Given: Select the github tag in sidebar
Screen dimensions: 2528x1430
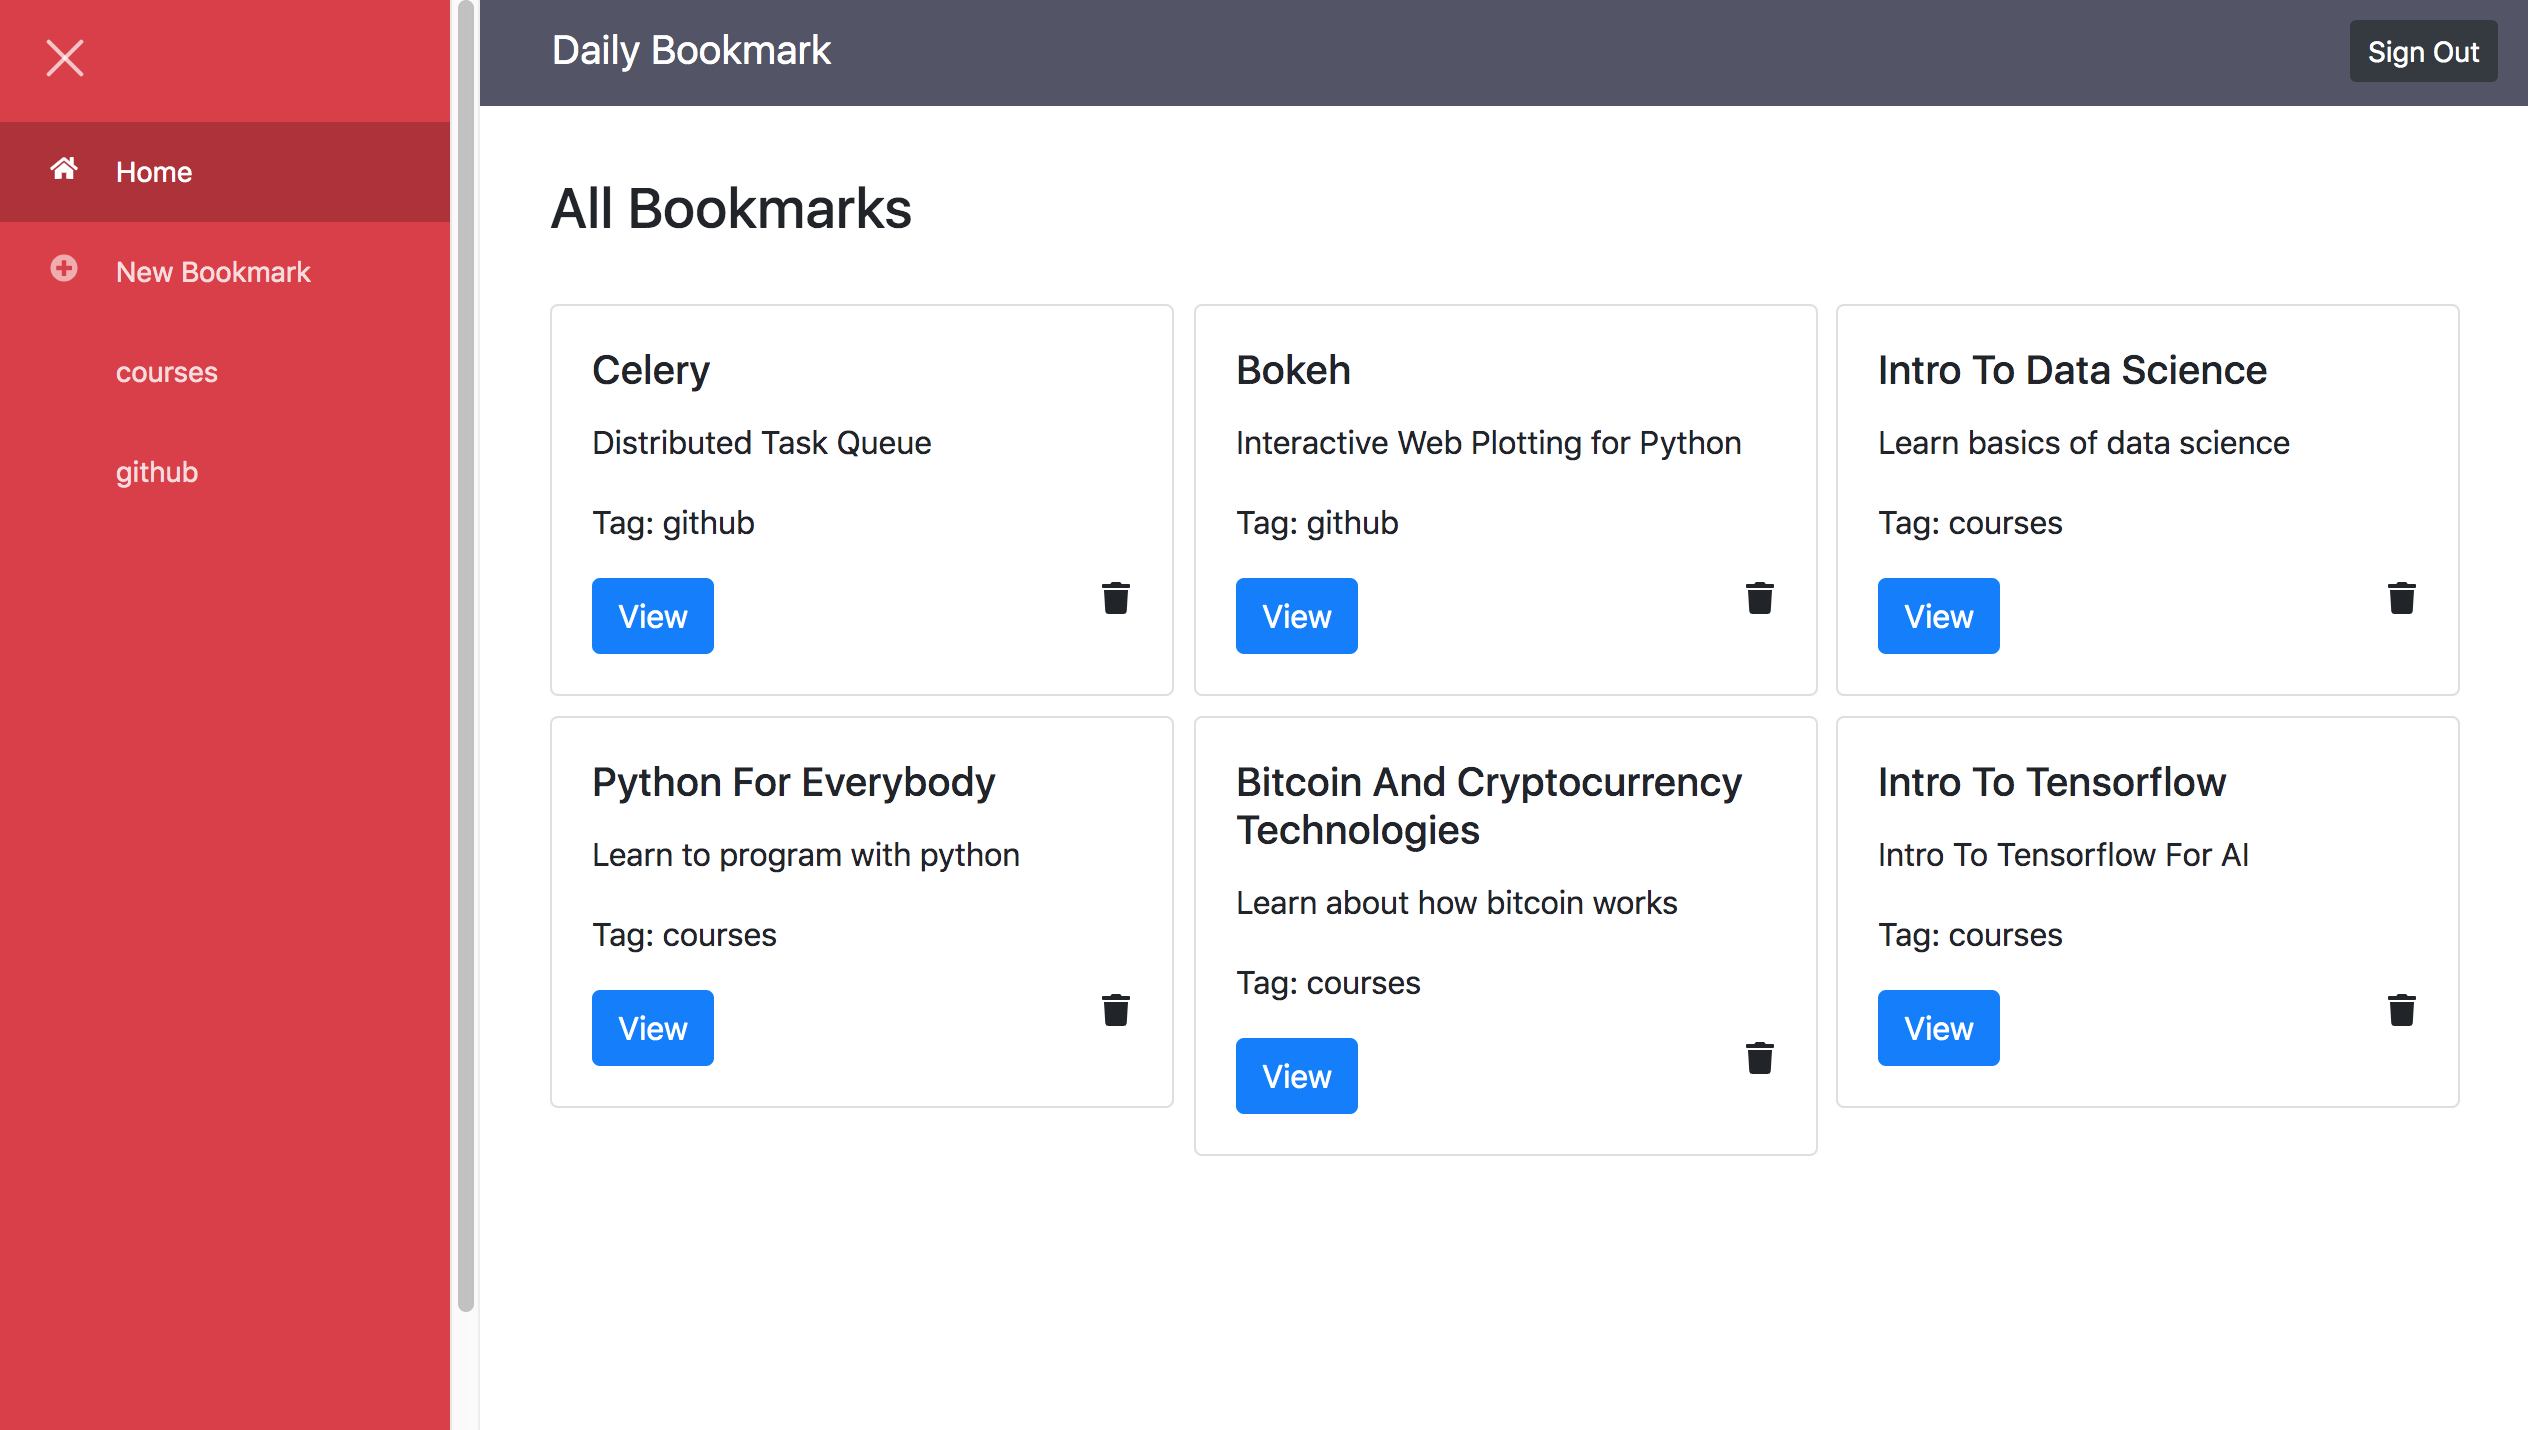Looking at the screenshot, I should tap(157, 472).
